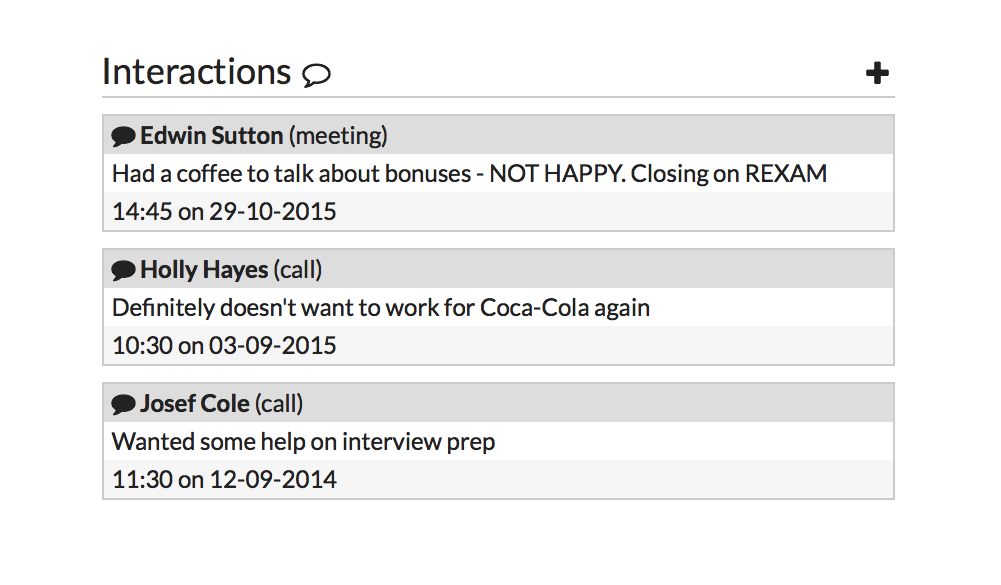Open Edwin Sutton's contact name
The height and width of the screenshot is (585, 1001).
click(211, 135)
